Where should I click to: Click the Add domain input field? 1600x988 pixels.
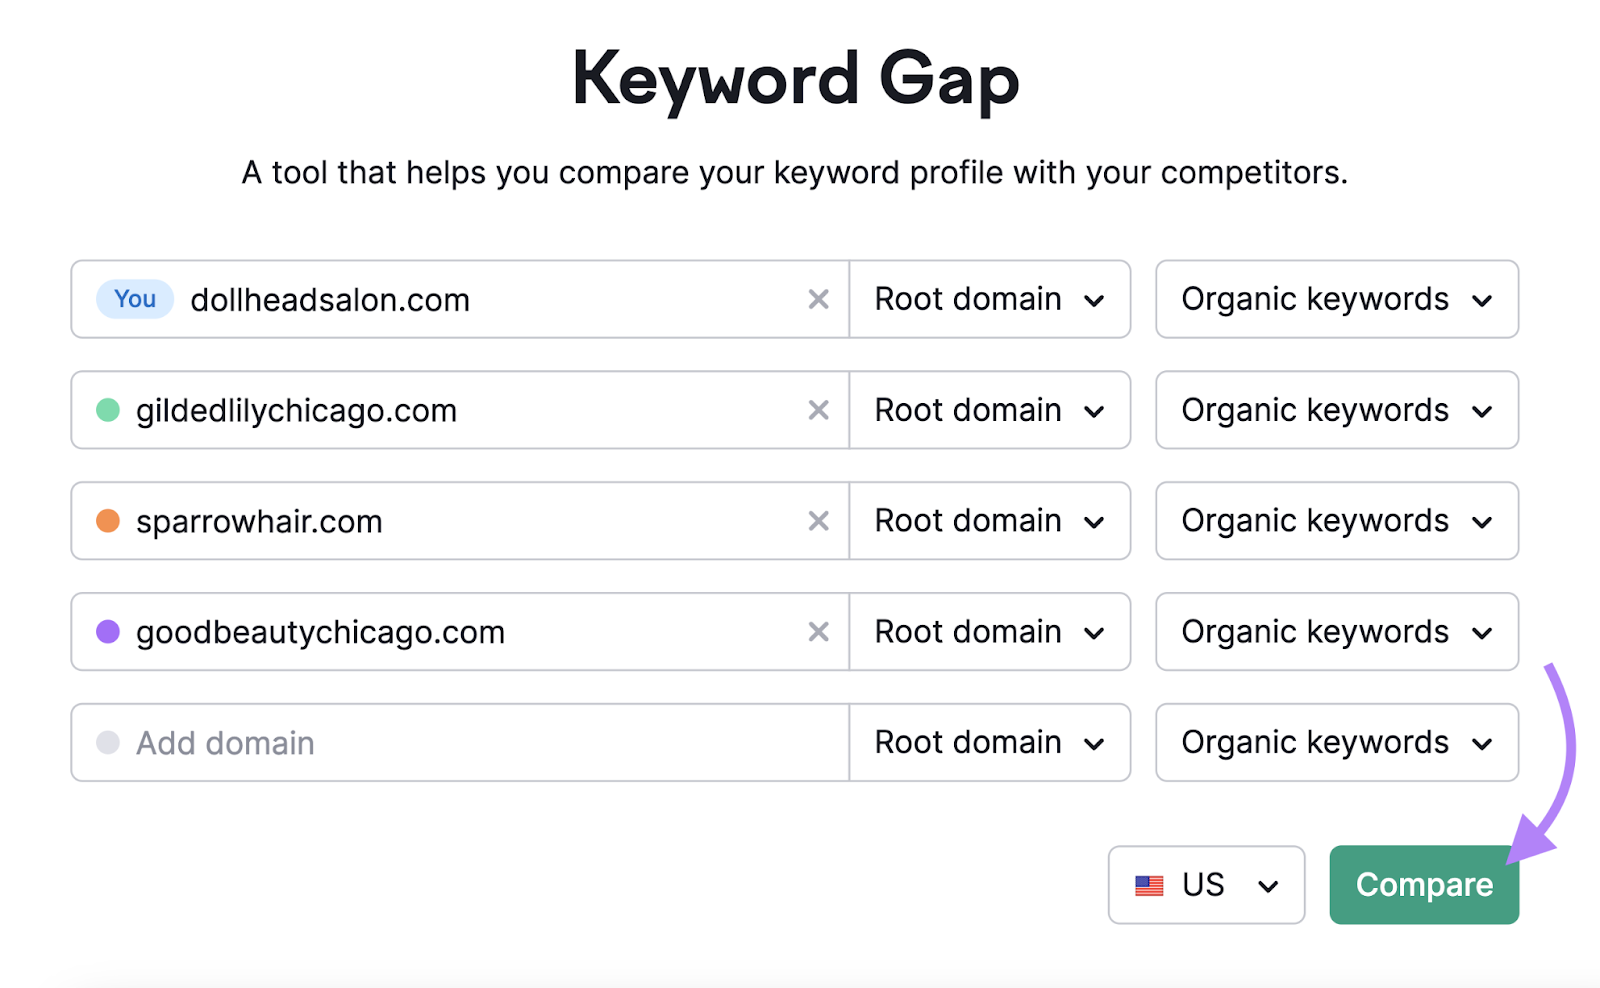(400, 742)
